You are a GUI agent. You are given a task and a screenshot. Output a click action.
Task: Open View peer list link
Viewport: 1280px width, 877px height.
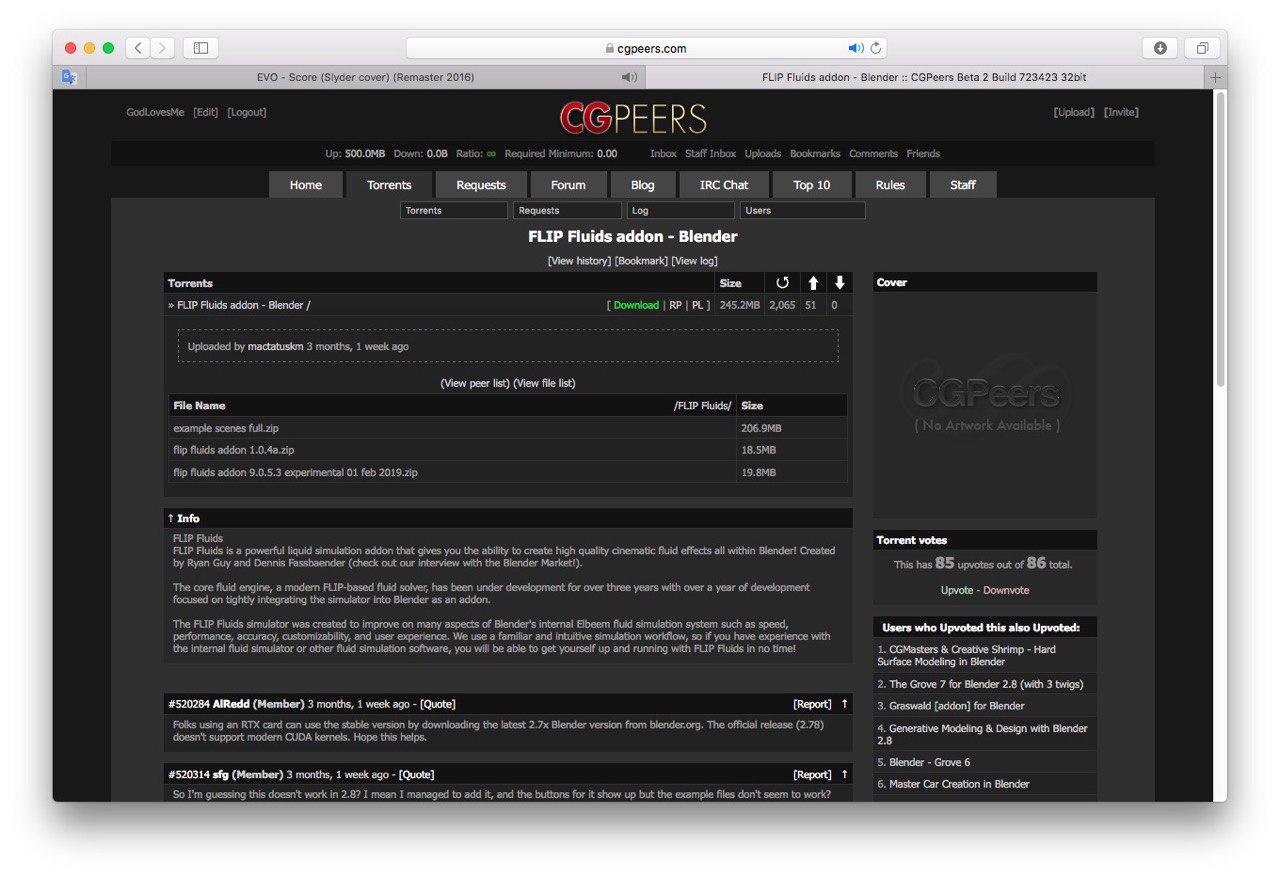[475, 383]
